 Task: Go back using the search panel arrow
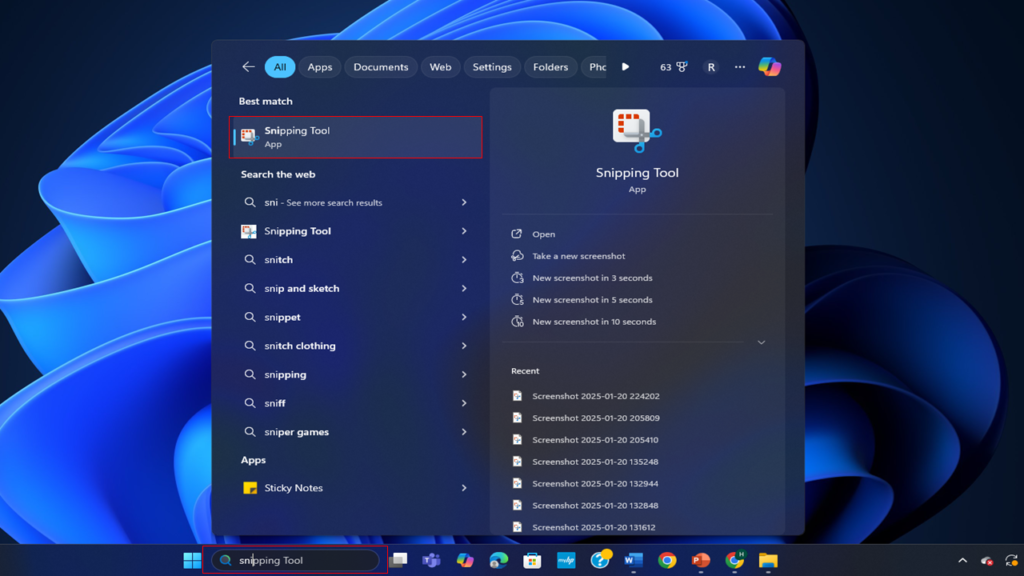coord(248,67)
